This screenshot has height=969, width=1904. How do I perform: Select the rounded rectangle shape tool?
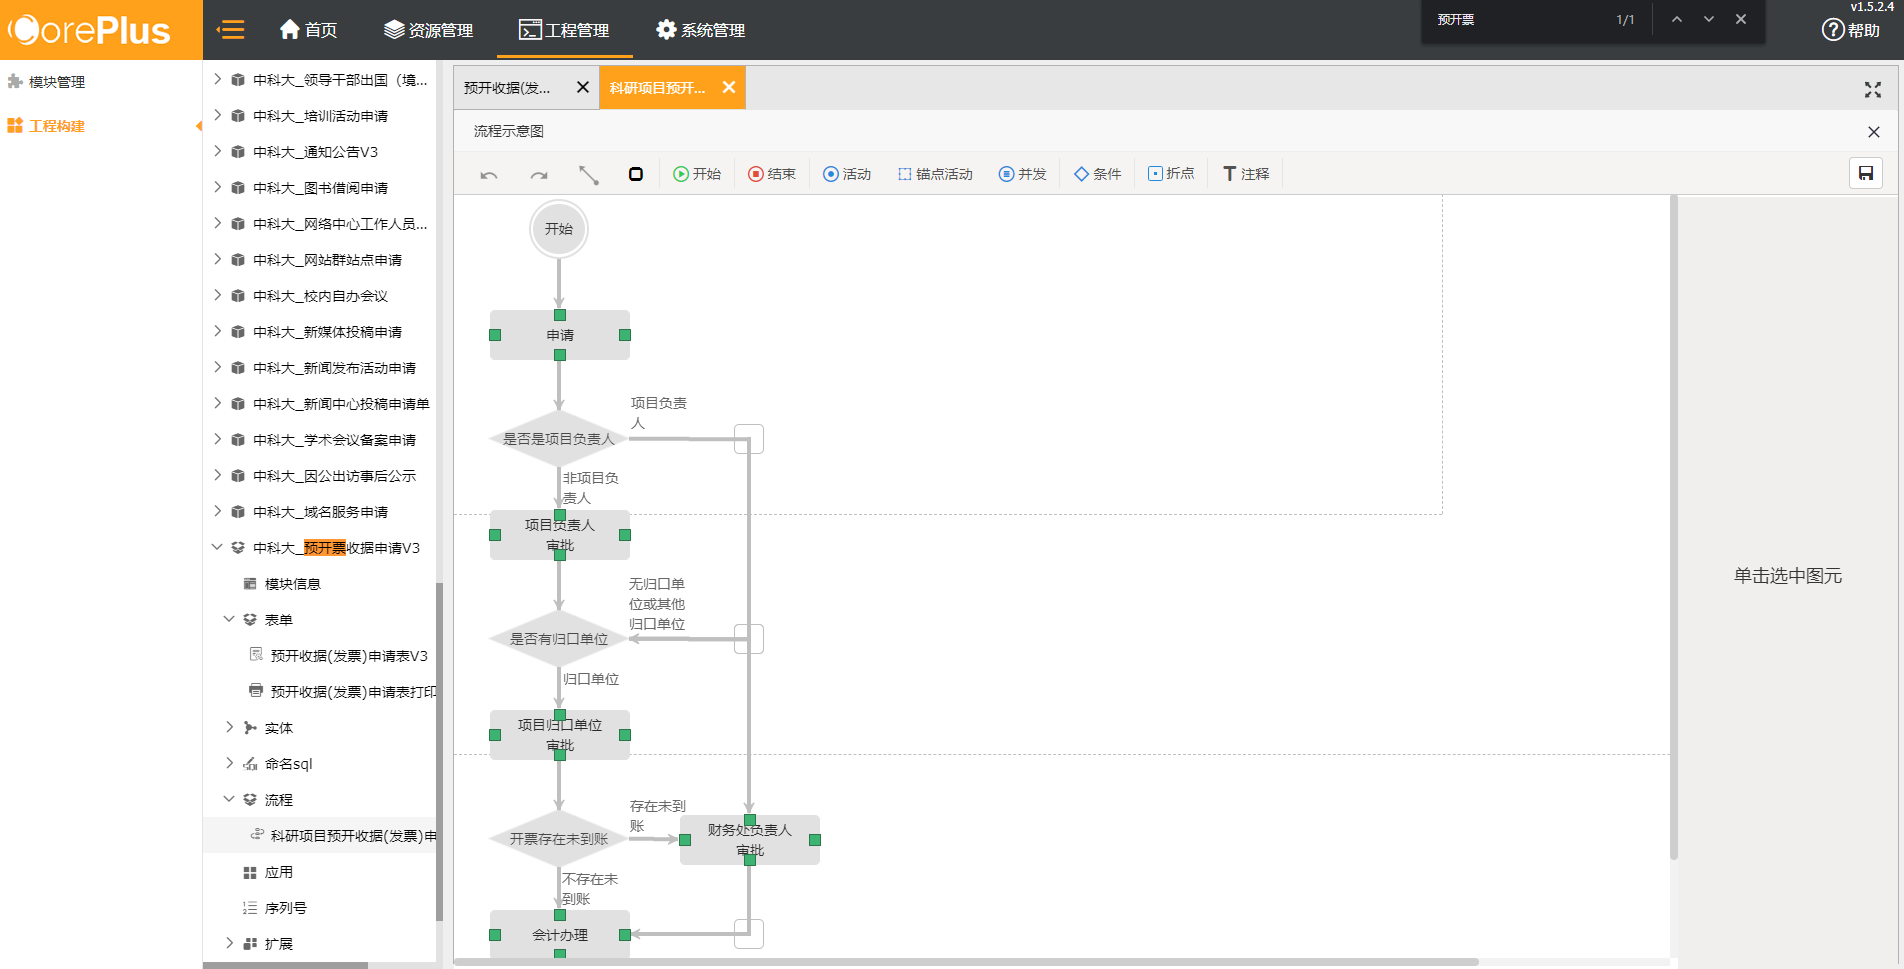click(635, 174)
